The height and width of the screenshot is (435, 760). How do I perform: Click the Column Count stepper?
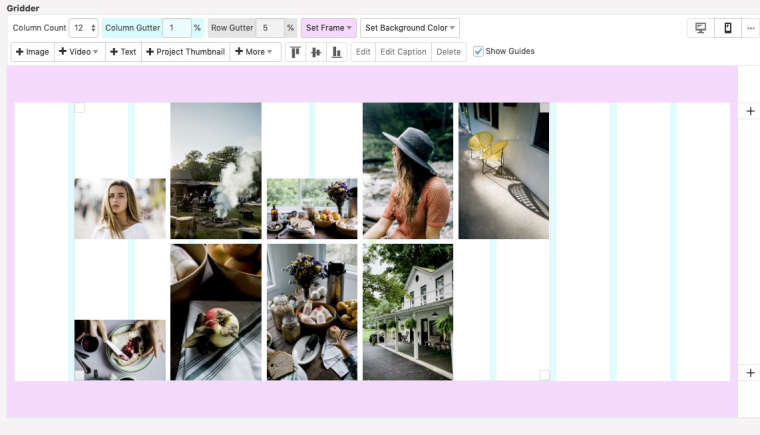tap(93, 28)
